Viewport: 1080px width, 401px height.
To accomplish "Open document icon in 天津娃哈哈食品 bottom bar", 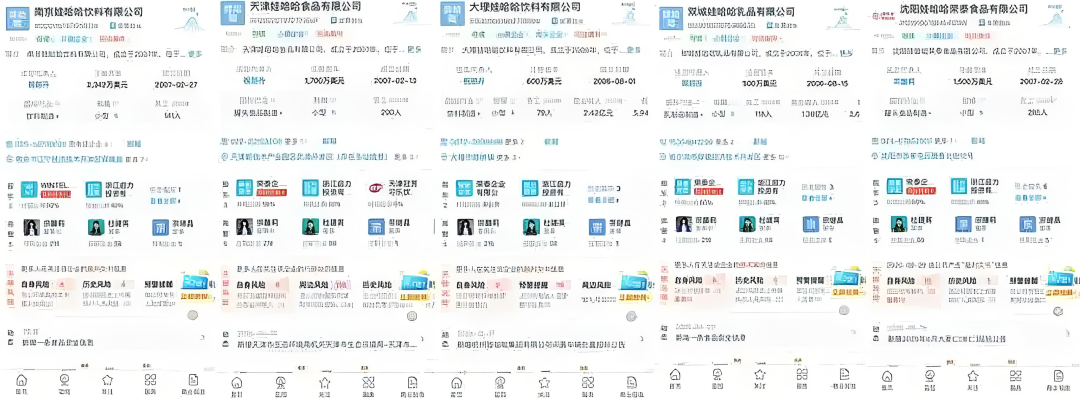I will click(412, 382).
